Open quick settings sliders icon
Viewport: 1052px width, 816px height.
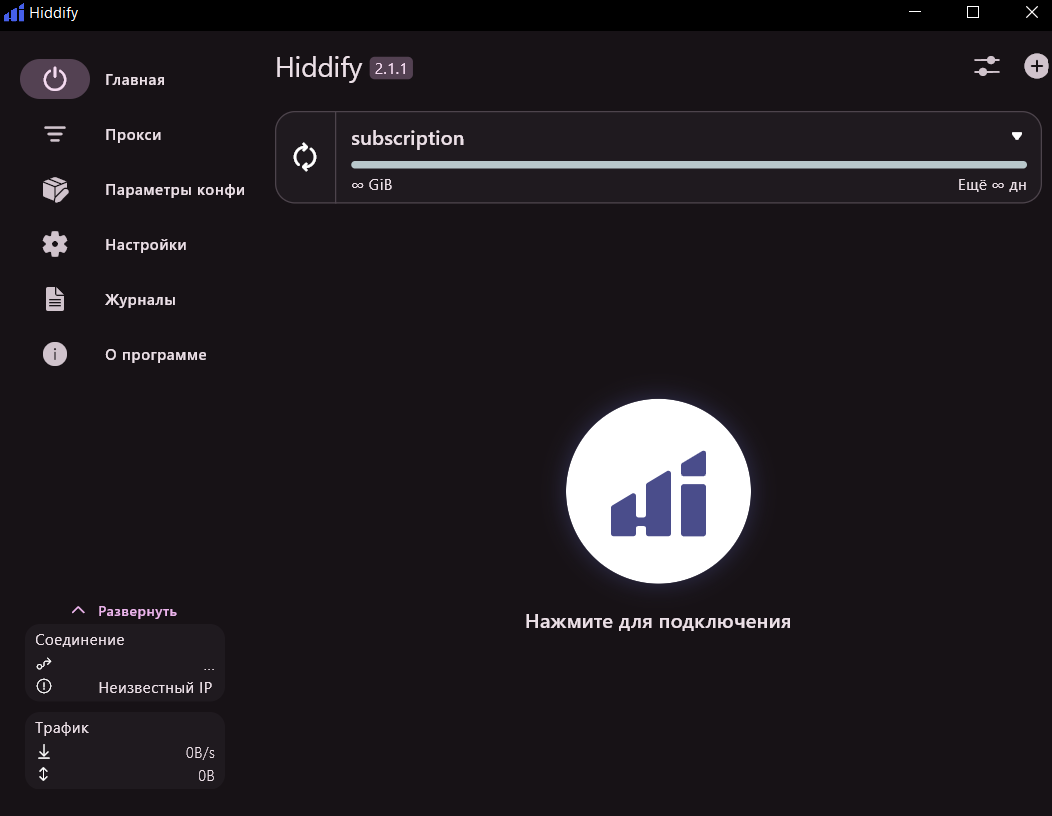(987, 66)
